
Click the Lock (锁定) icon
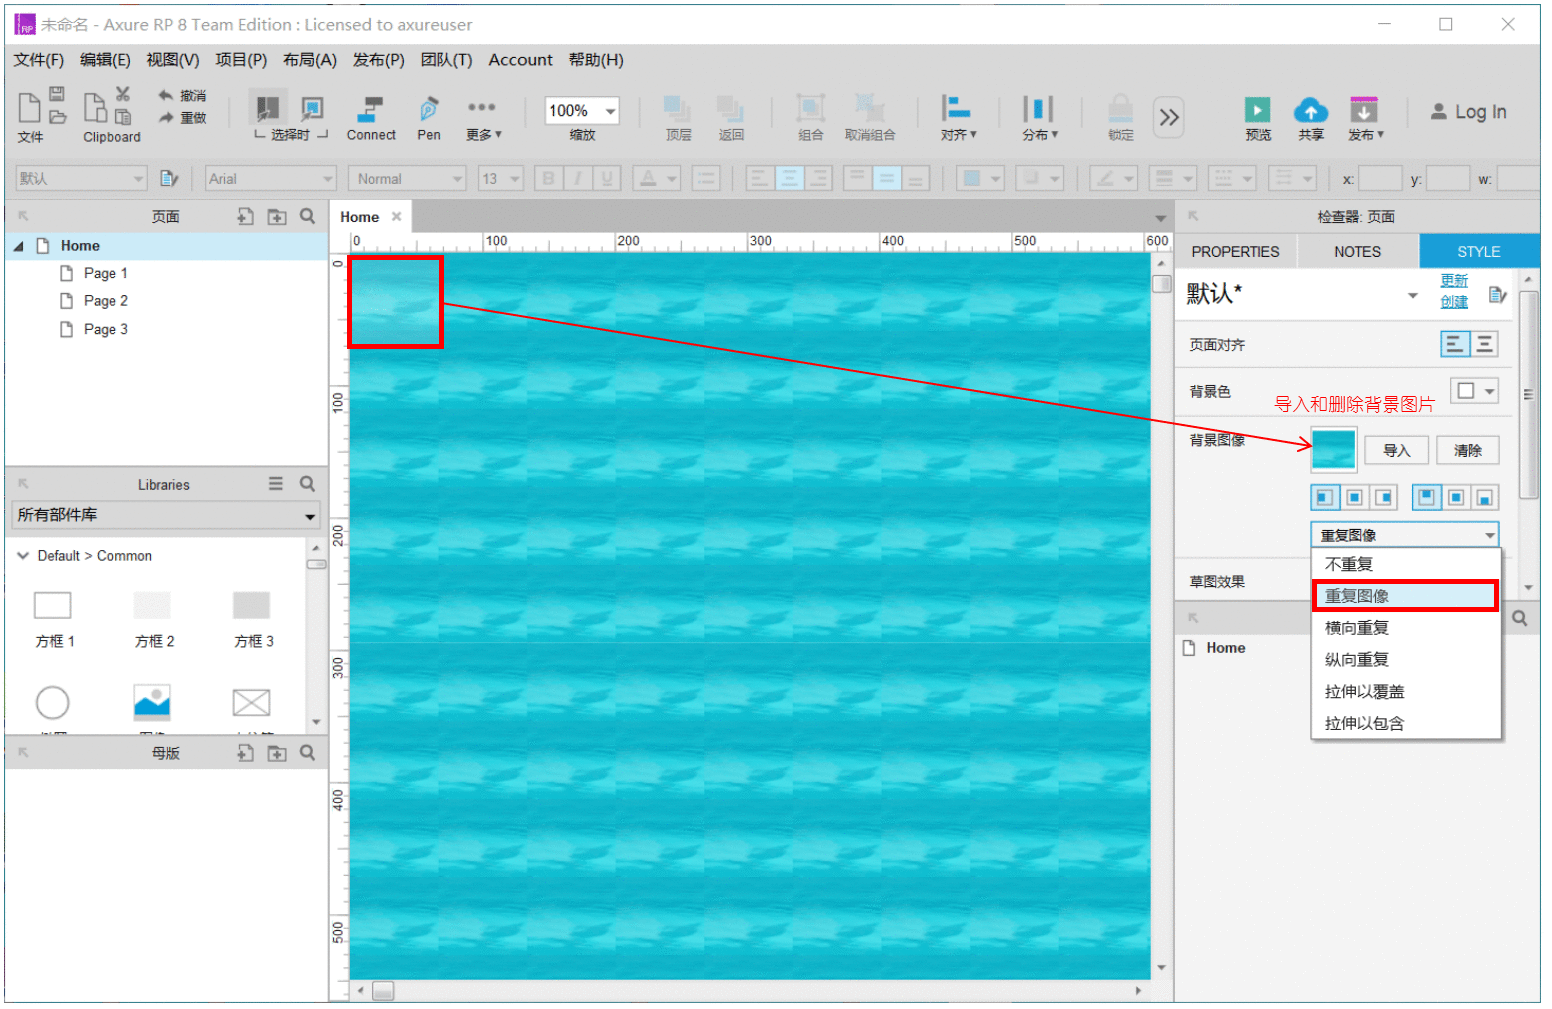(x=1121, y=109)
